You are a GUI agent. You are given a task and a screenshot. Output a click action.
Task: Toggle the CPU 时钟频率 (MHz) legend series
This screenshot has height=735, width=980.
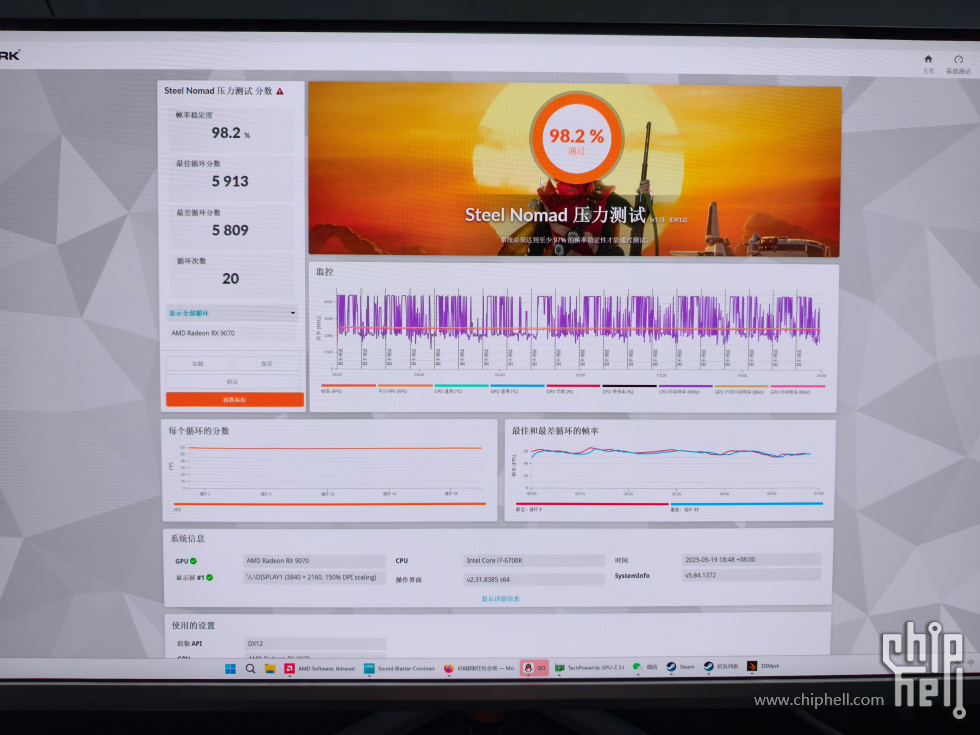click(x=686, y=389)
